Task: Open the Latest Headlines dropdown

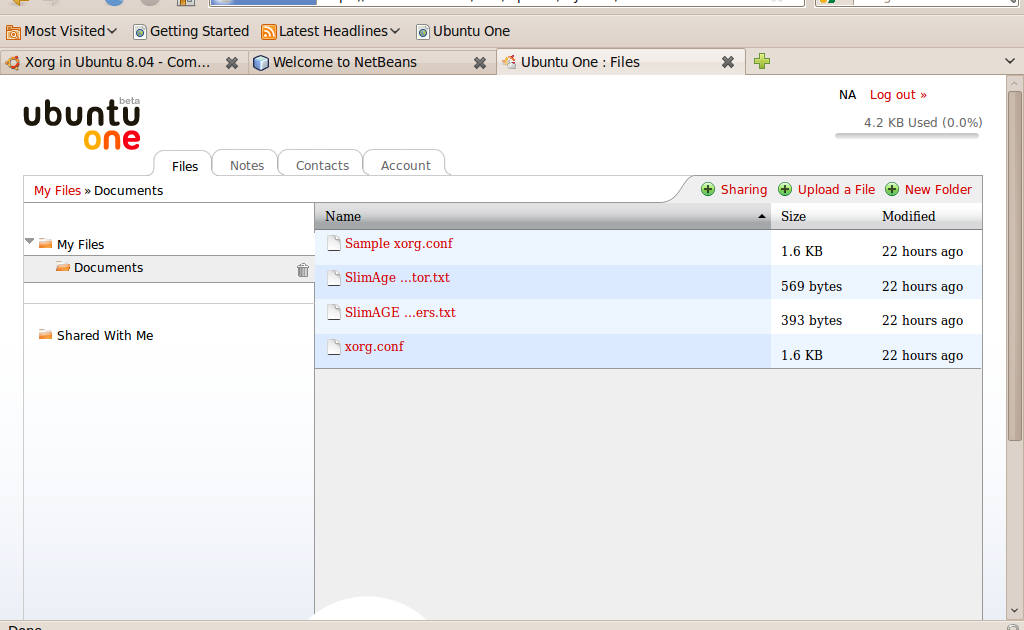Action: pyautogui.click(x=395, y=31)
